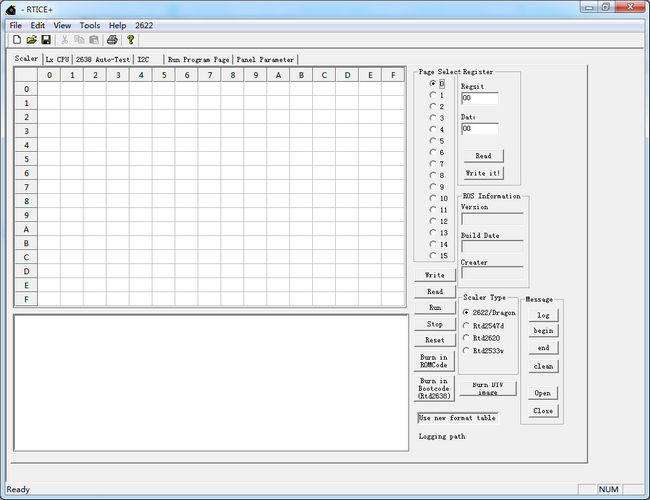650x500 pixels.
Task: Switch to the I2C tab
Action: [143, 59]
